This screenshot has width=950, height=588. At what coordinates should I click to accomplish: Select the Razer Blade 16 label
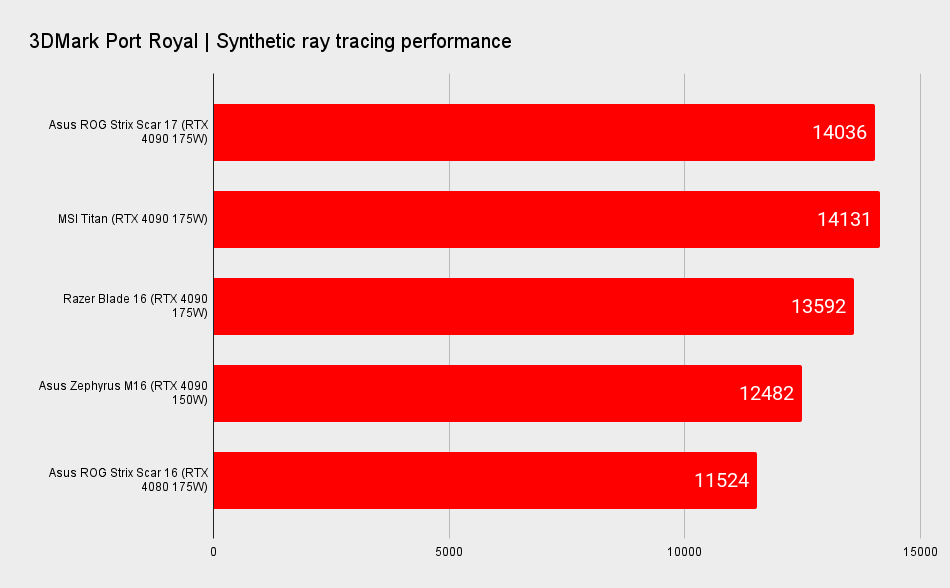pos(135,306)
